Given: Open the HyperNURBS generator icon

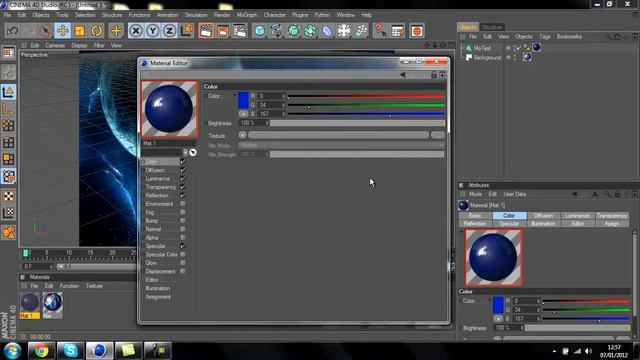Looking at the screenshot, I should pyautogui.click(x=293, y=31).
